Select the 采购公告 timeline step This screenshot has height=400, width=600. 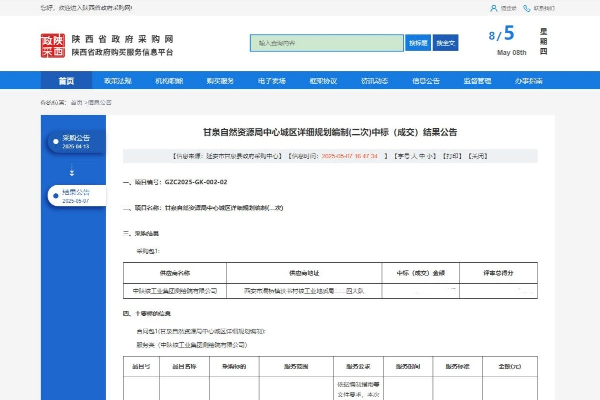click(76, 141)
